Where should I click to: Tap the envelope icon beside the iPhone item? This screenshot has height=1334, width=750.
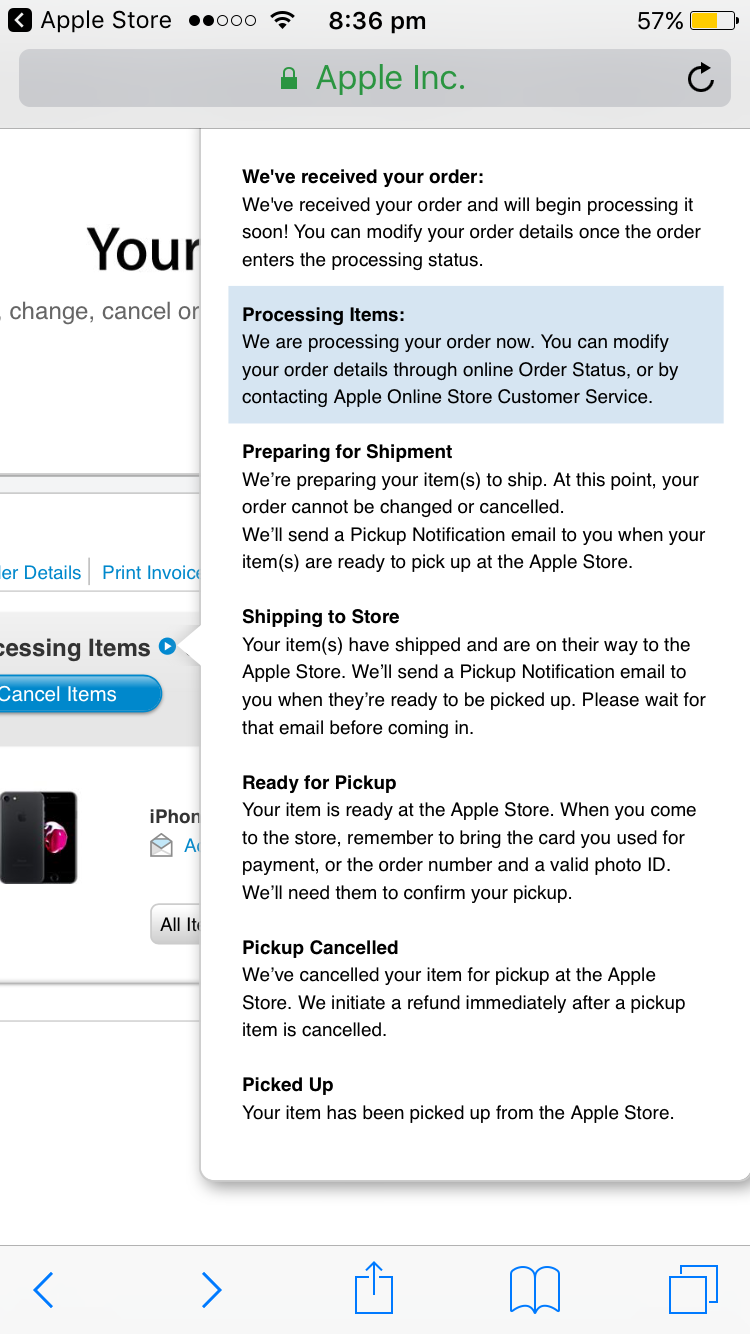[x=161, y=846]
